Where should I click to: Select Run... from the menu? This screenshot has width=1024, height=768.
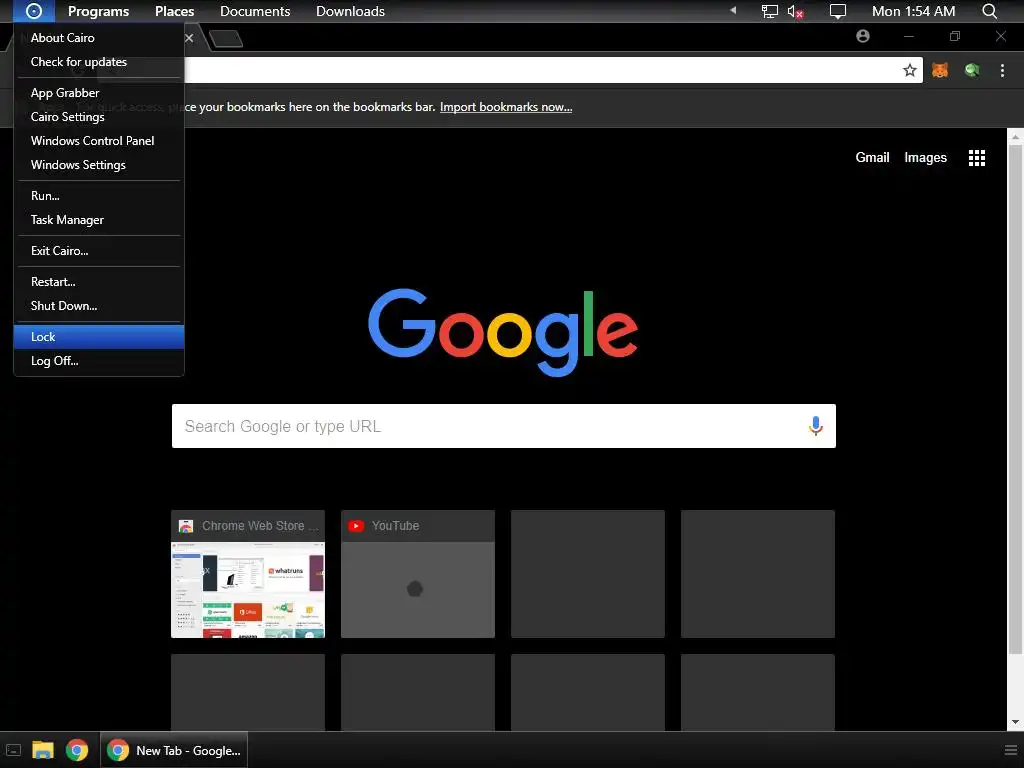pyautogui.click(x=99, y=196)
